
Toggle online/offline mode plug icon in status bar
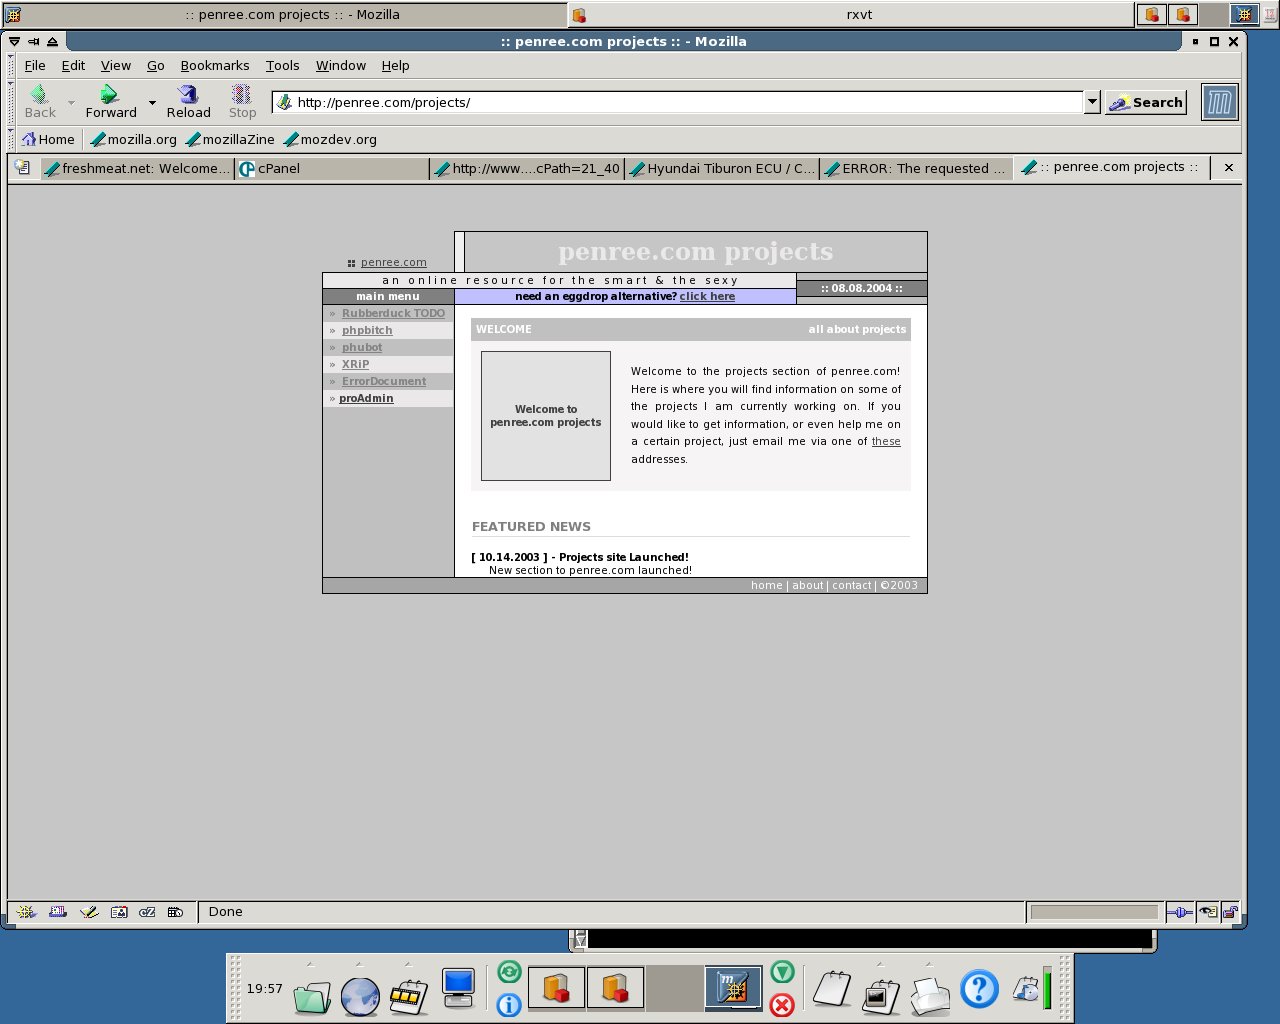pyautogui.click(x=1180, y=912)
